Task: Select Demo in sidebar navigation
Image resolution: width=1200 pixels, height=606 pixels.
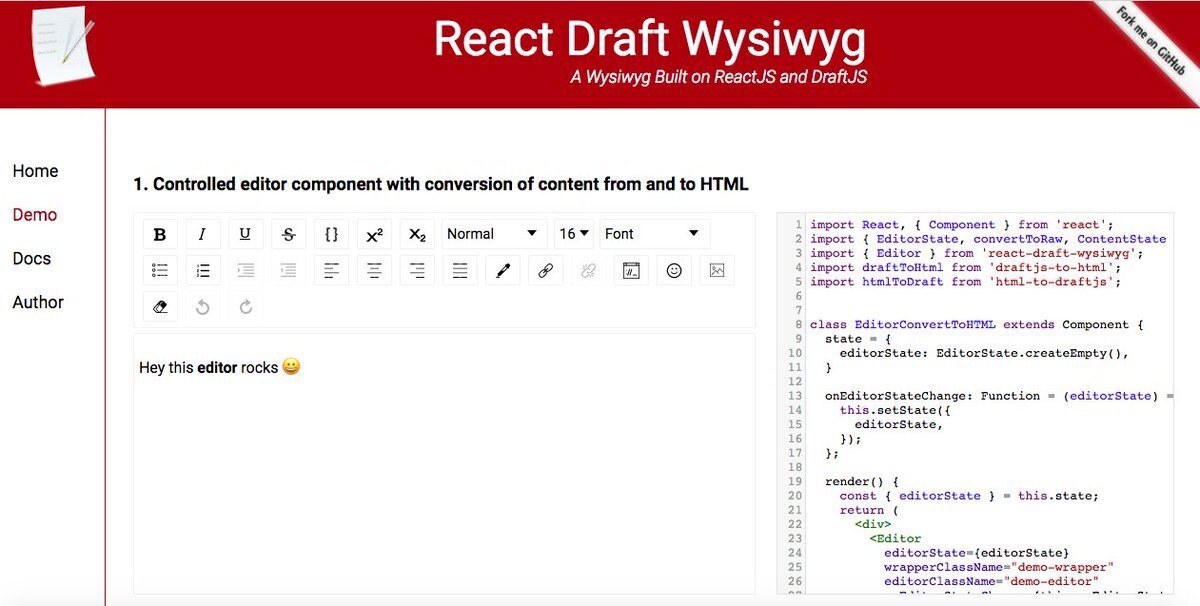Action: pos(35,215)
